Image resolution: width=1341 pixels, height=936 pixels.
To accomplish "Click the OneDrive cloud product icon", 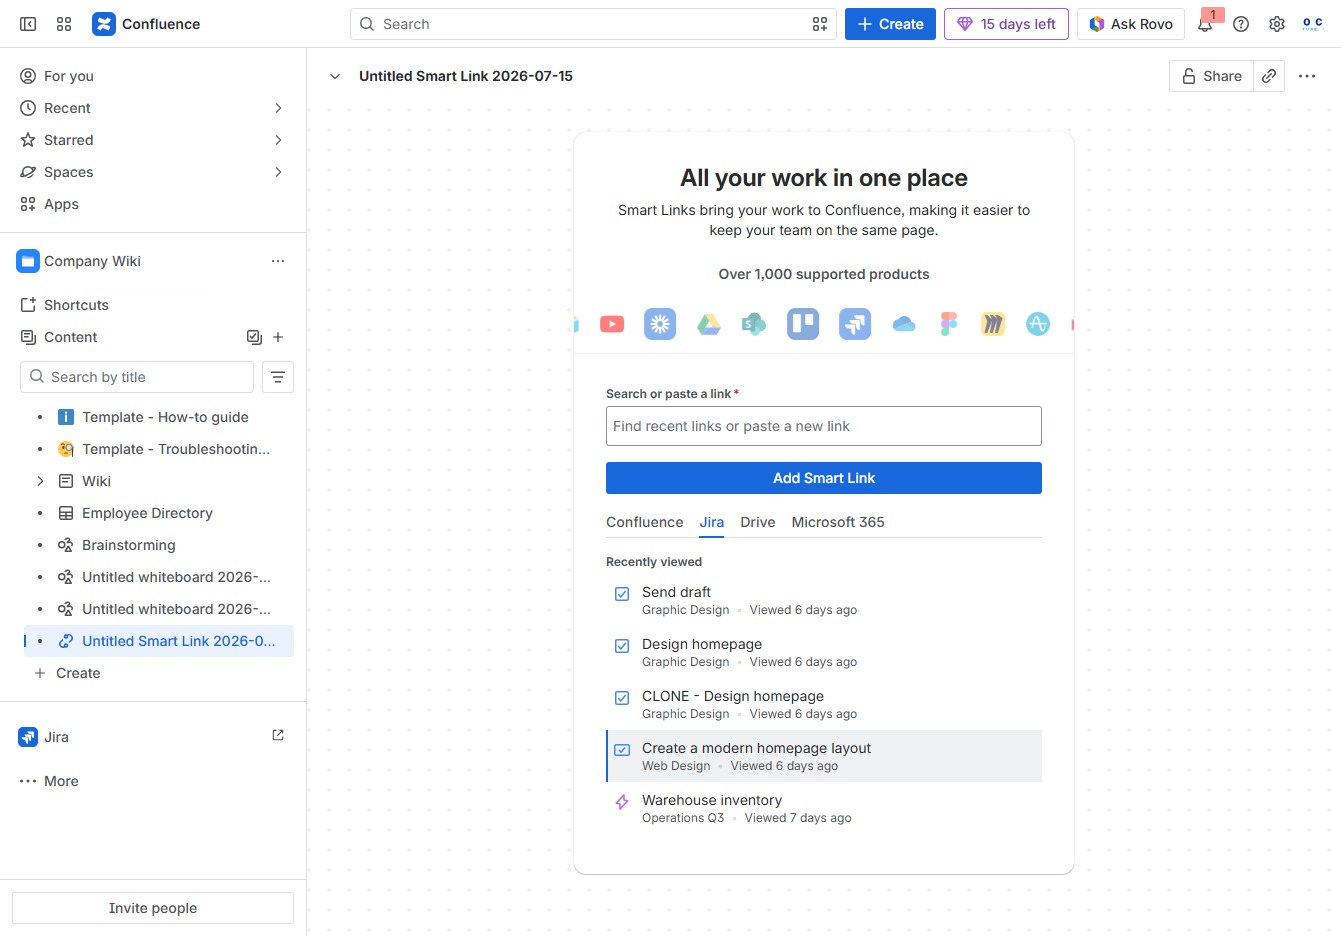I will point(904,324).
